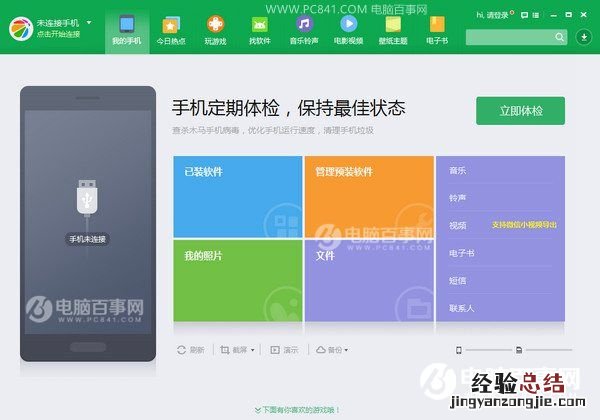The height and width of the screenshot is (420, 600).
Task: Open the 已装软件 tile
Action: tap(238, 197)
